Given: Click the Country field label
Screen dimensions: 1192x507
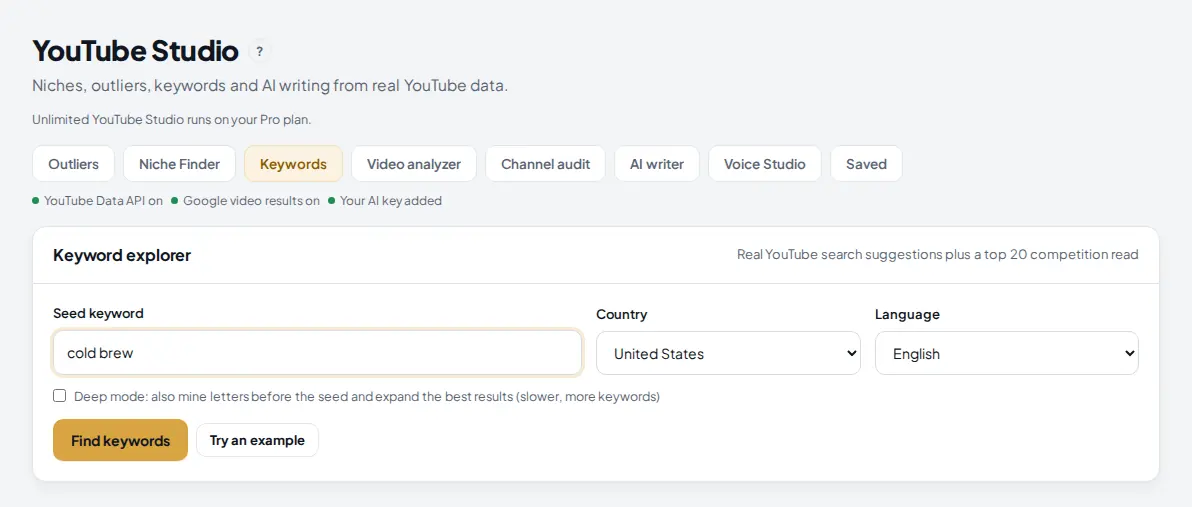Looking at the screenshot, I should click(622, 314).
